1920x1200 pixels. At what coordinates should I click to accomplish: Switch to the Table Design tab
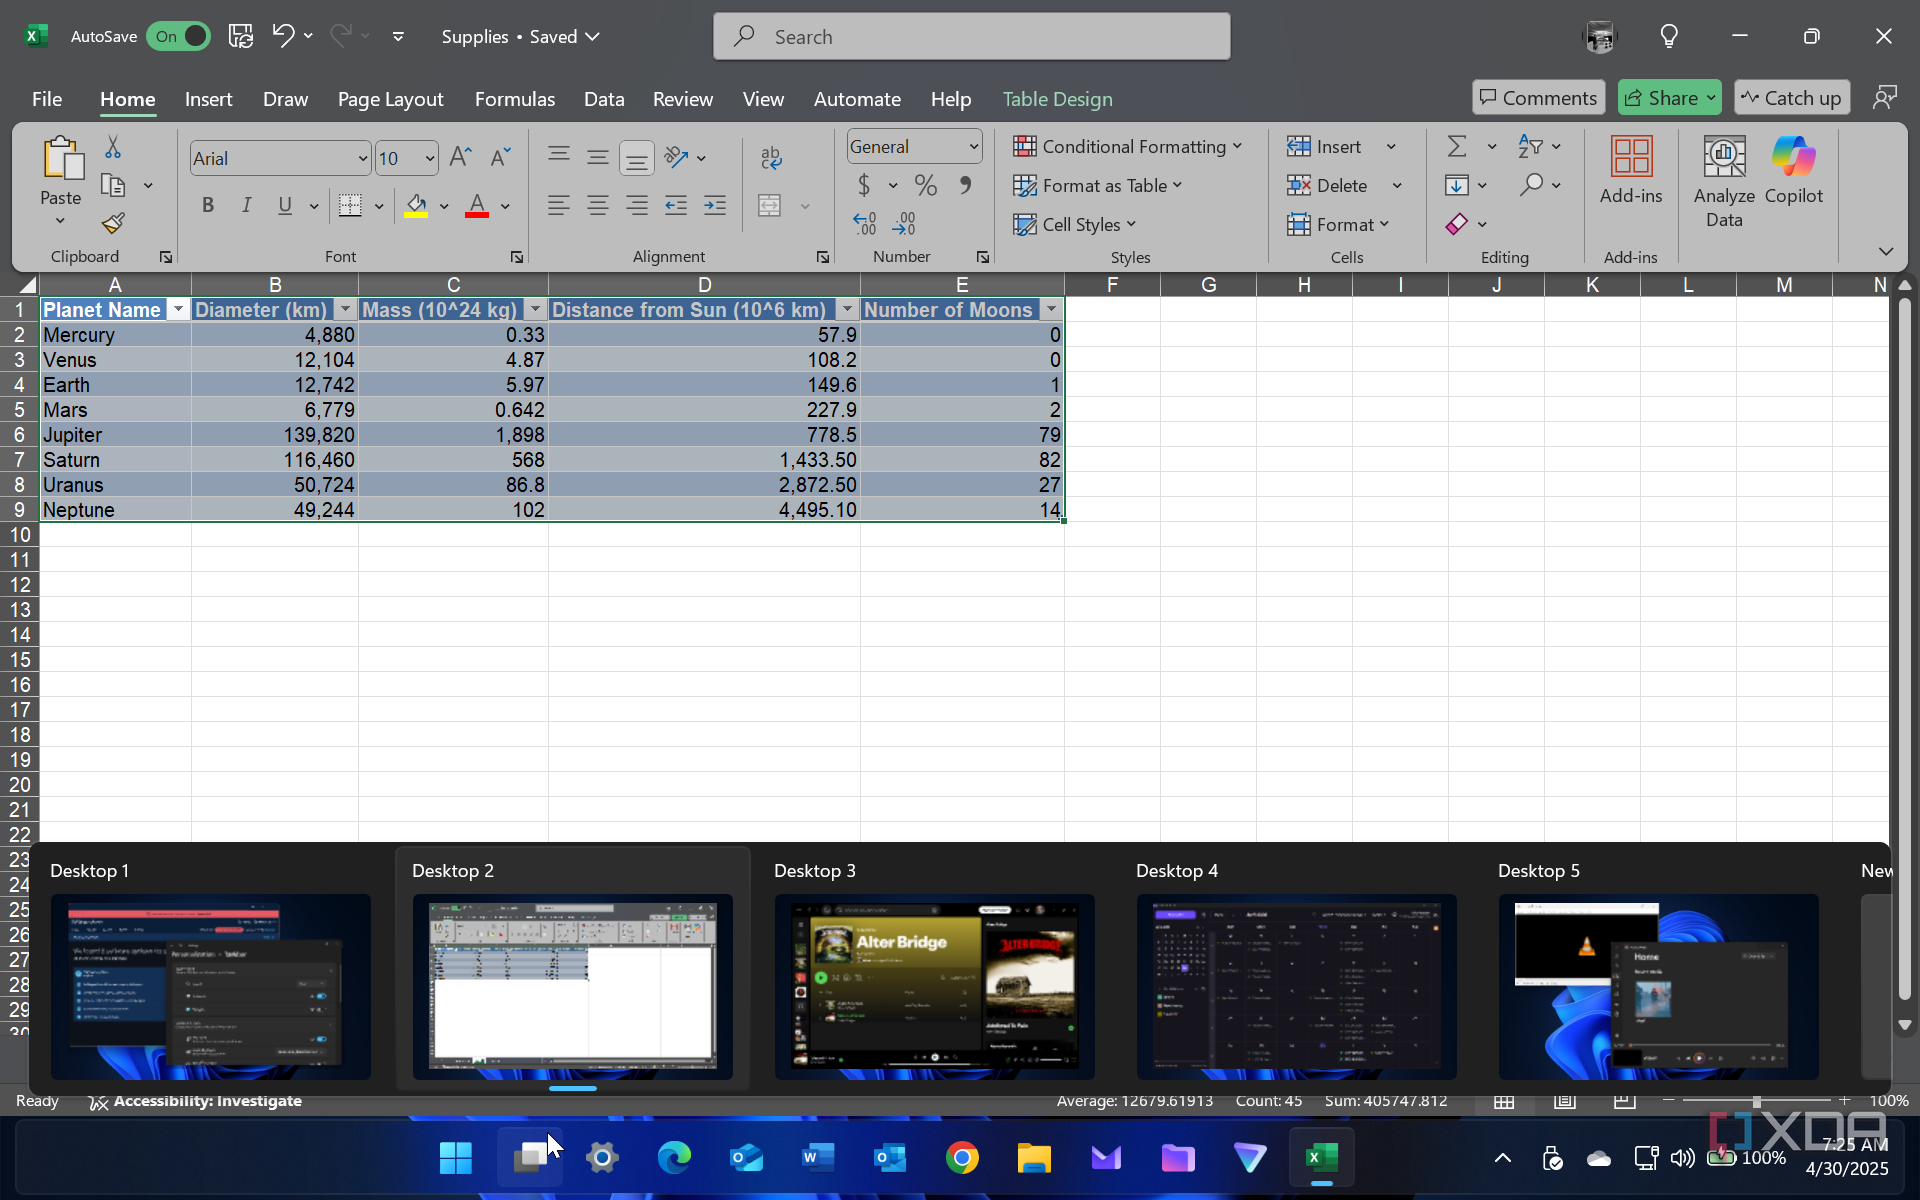point(1057,99)
